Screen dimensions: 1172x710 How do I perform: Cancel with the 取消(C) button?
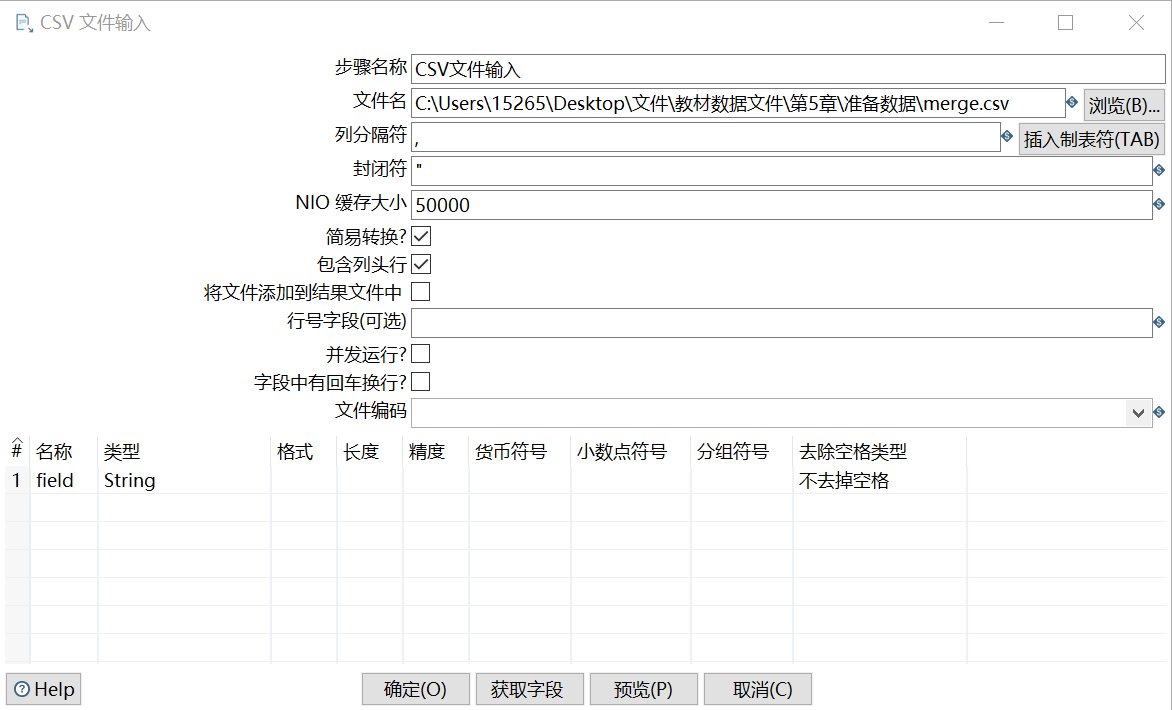pos(758,689)
